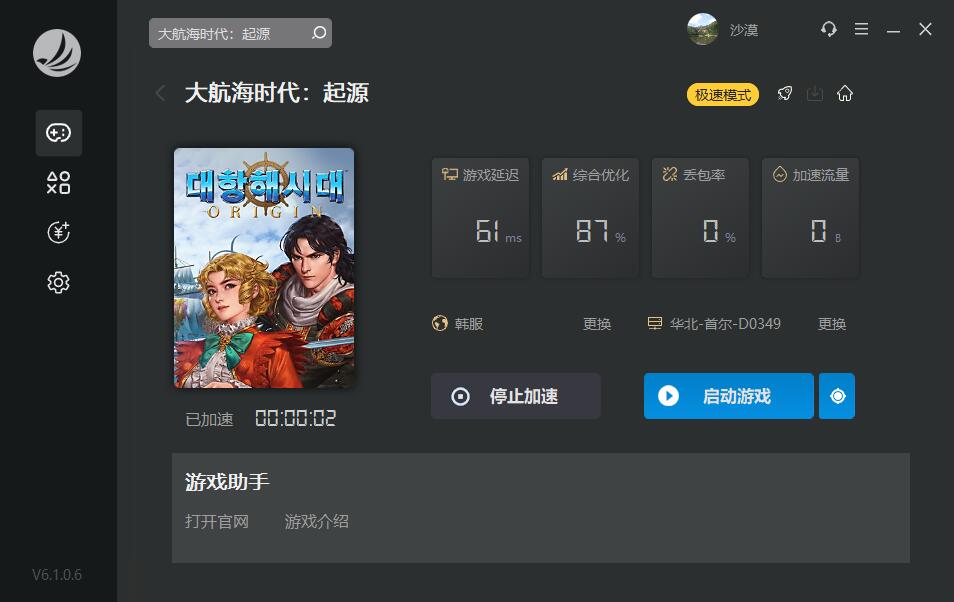Open the hamburger menu icon
954x602 pixels.
[861, 29]
